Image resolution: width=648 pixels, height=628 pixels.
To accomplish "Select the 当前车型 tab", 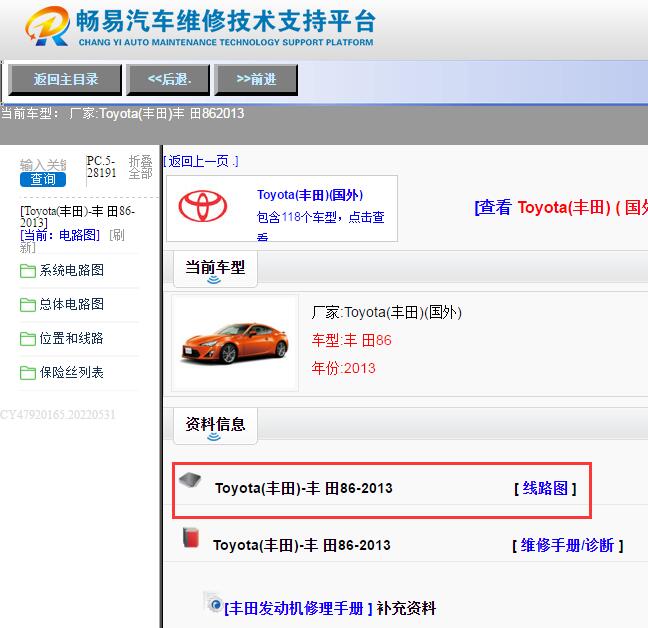I will point(215,269).
